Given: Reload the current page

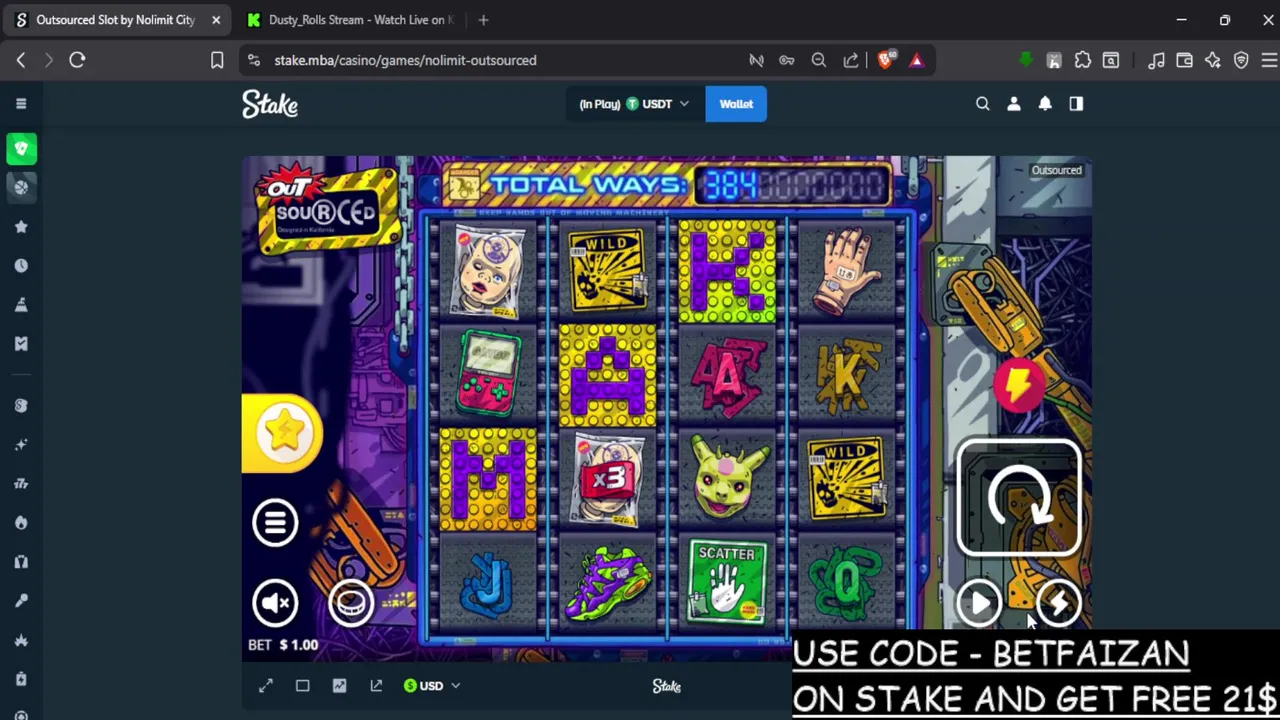Looking at the screenshot, I should click(77, 60).
